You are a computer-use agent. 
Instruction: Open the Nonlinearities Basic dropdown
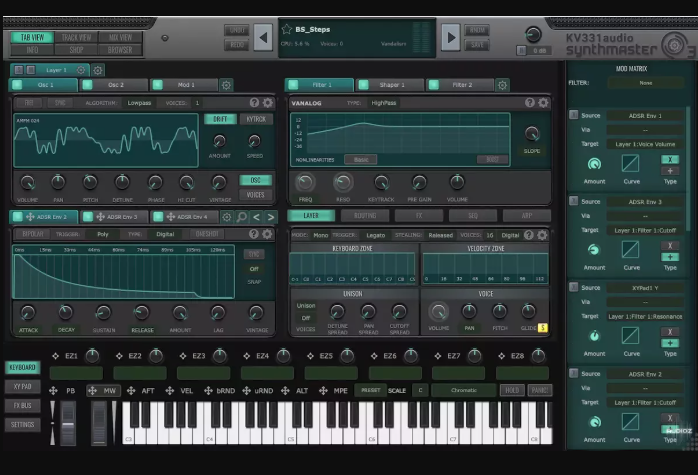pyautogui.click(x=361, y=159)
